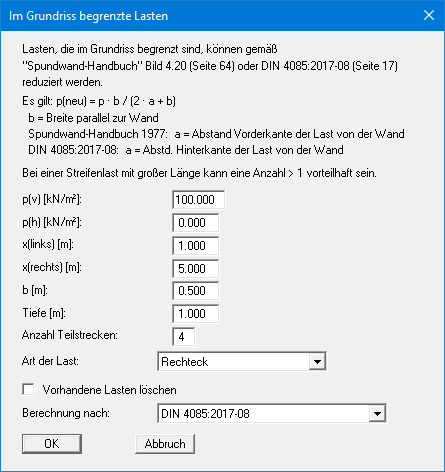This screenshot has width=445, height=472.
Task: Click the 'Anzahl Teilstrecken:' label
Action: (70, 335)
